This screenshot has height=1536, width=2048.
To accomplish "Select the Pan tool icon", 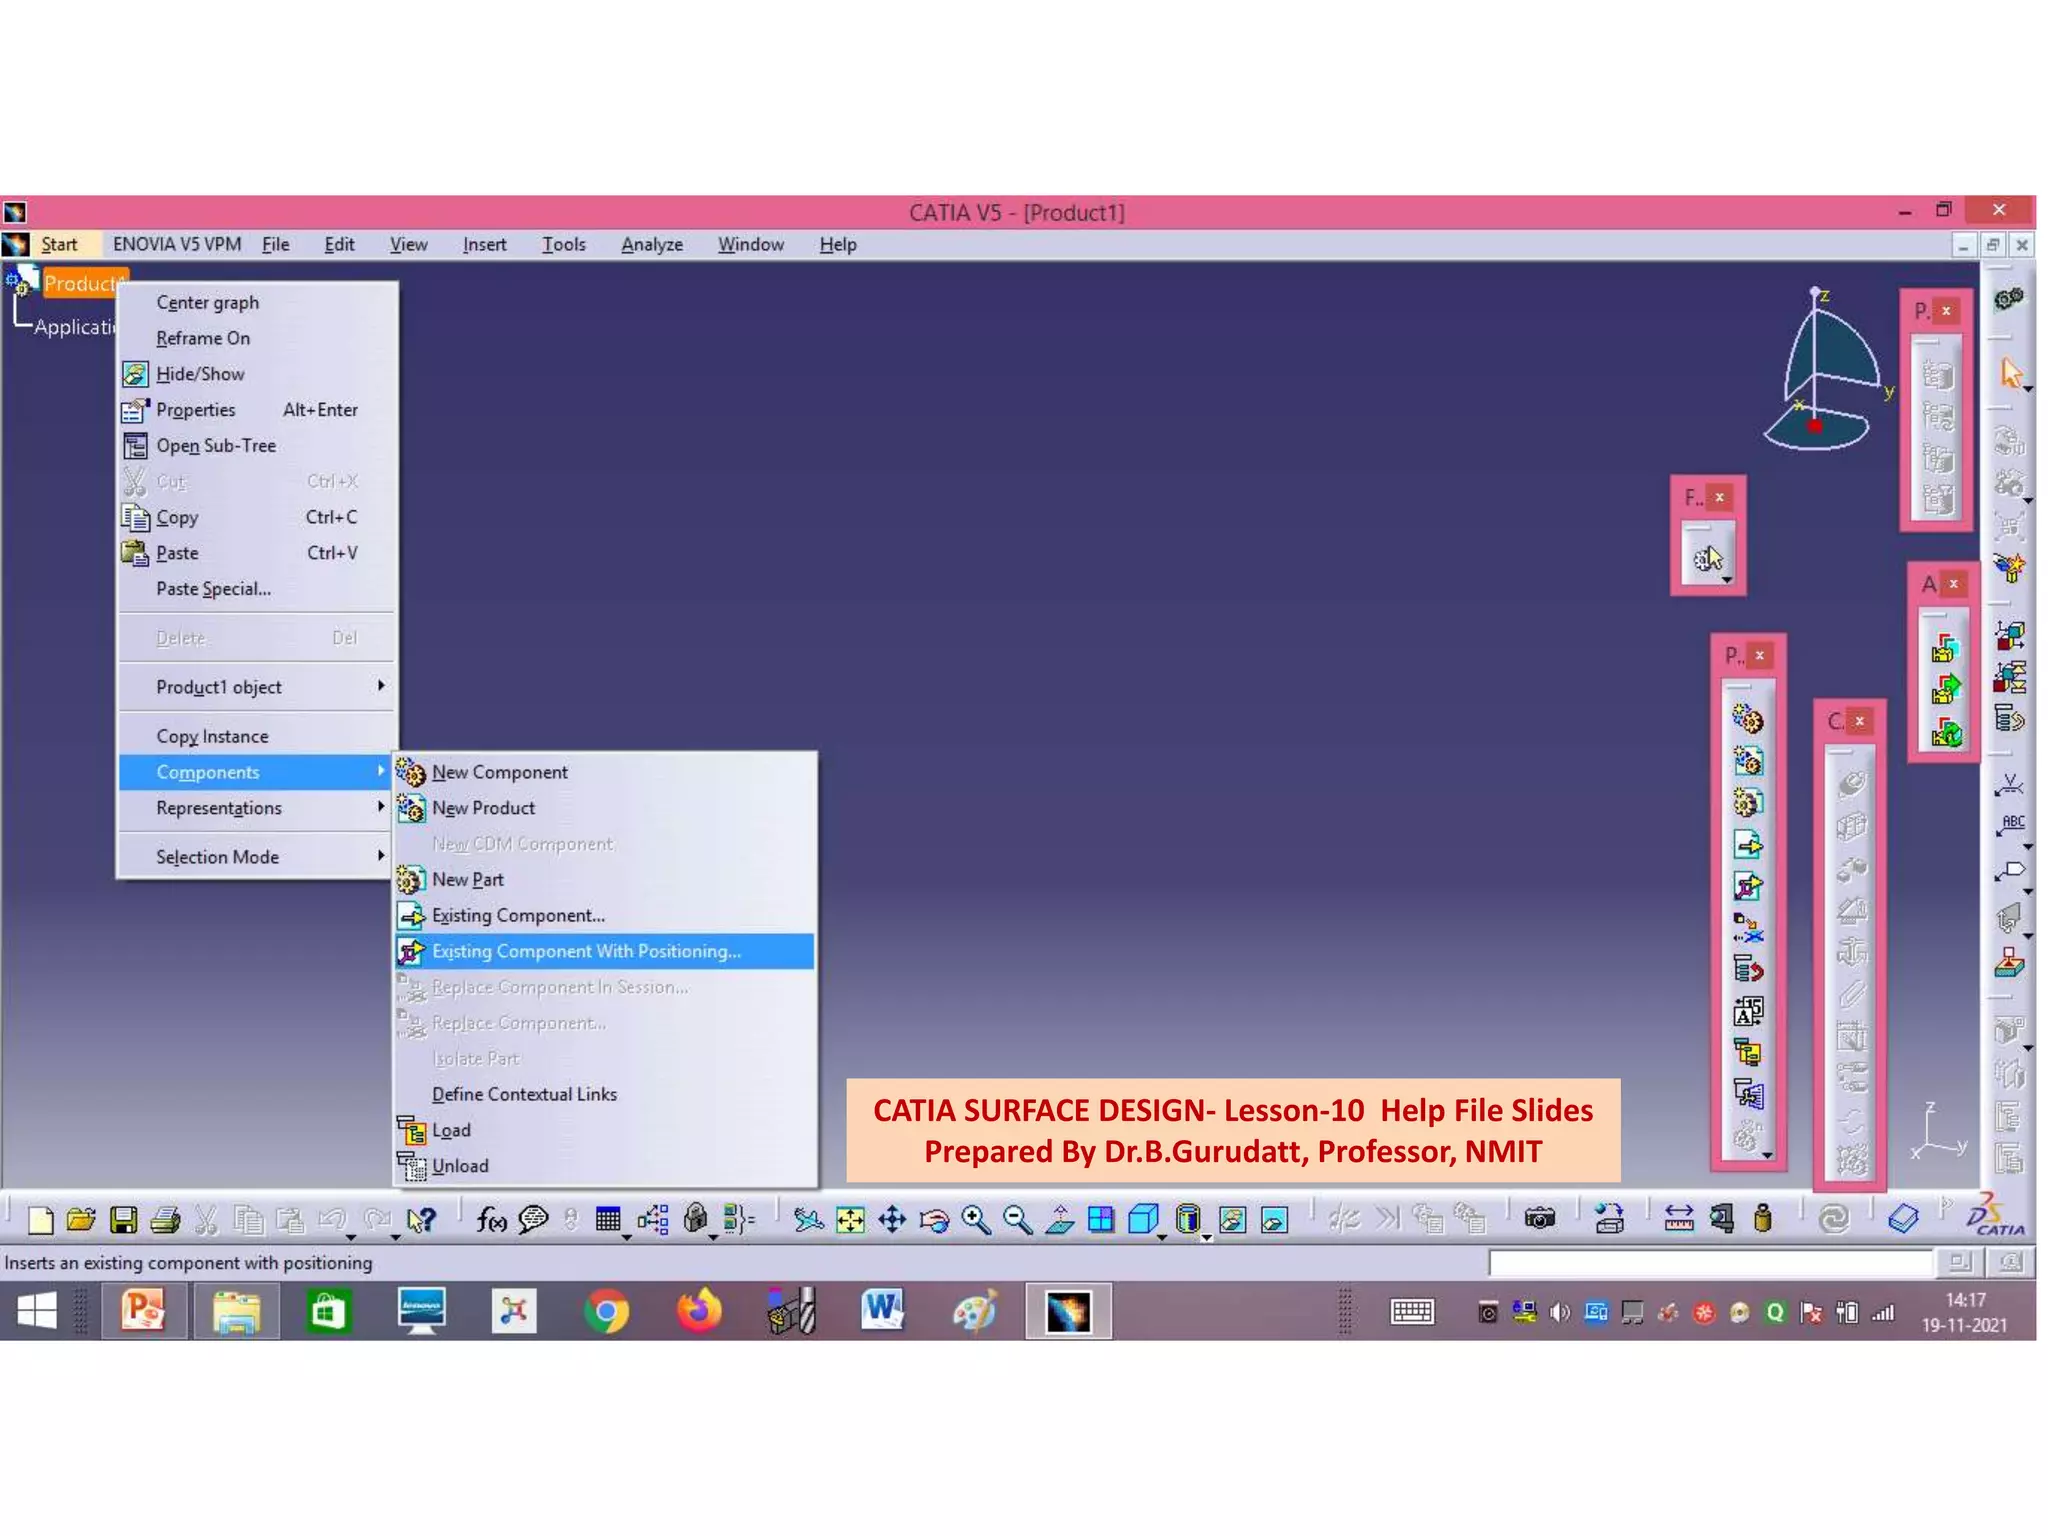I will click(x=892, y=1219).
